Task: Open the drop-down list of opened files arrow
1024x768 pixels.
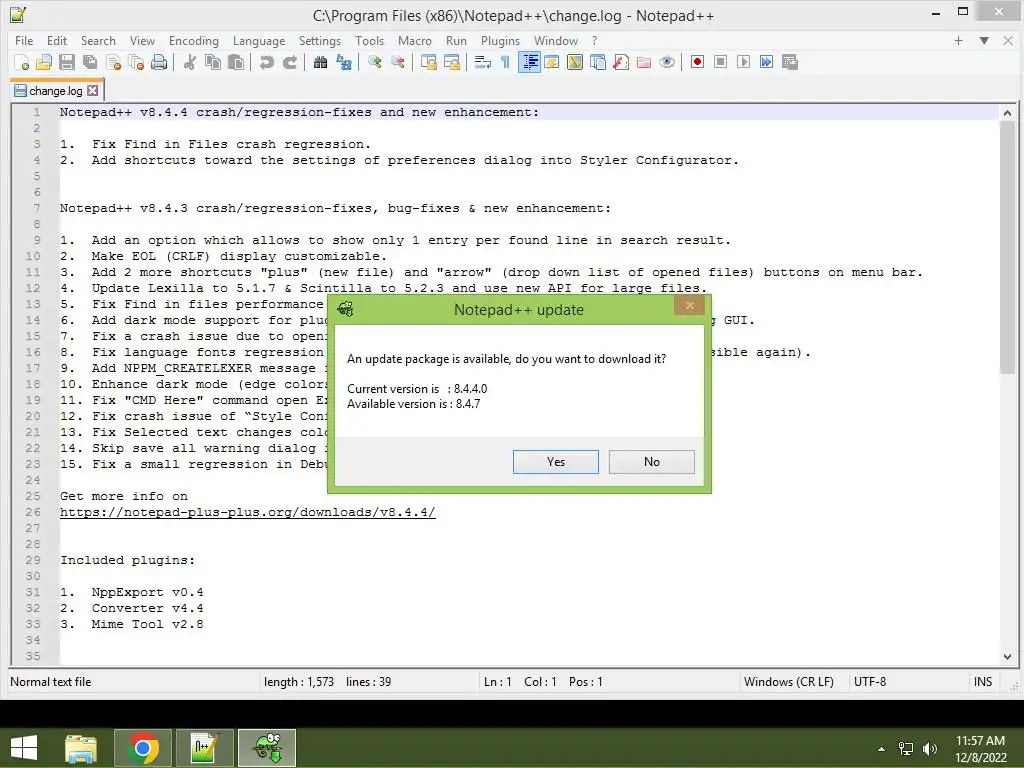Action: coord(984,40)
